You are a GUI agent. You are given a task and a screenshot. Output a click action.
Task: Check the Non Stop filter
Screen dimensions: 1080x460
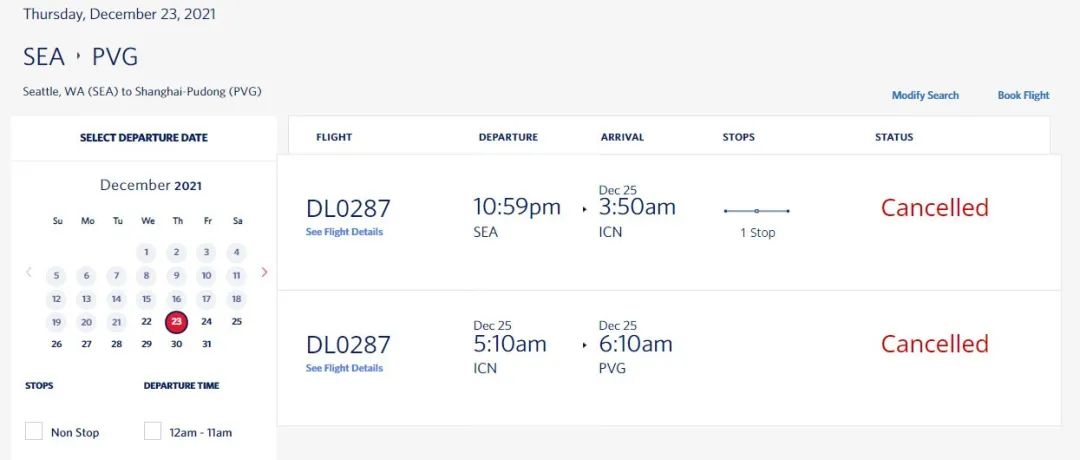(34, 431)
